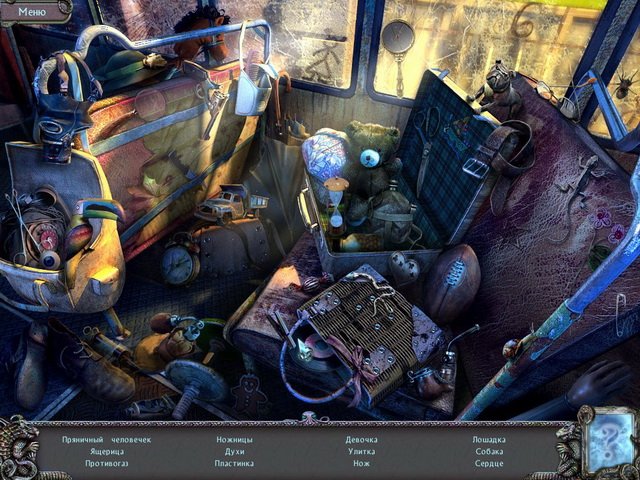Pick the hand mirror on the window
640x480 pixels.
[x=396, y=40]
